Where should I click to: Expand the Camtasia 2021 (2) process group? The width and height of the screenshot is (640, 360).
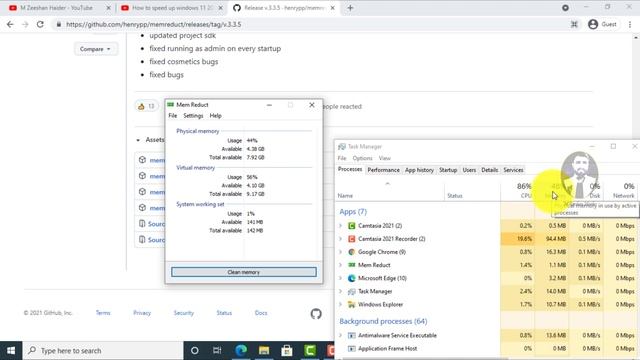click(x=340, y=226)
